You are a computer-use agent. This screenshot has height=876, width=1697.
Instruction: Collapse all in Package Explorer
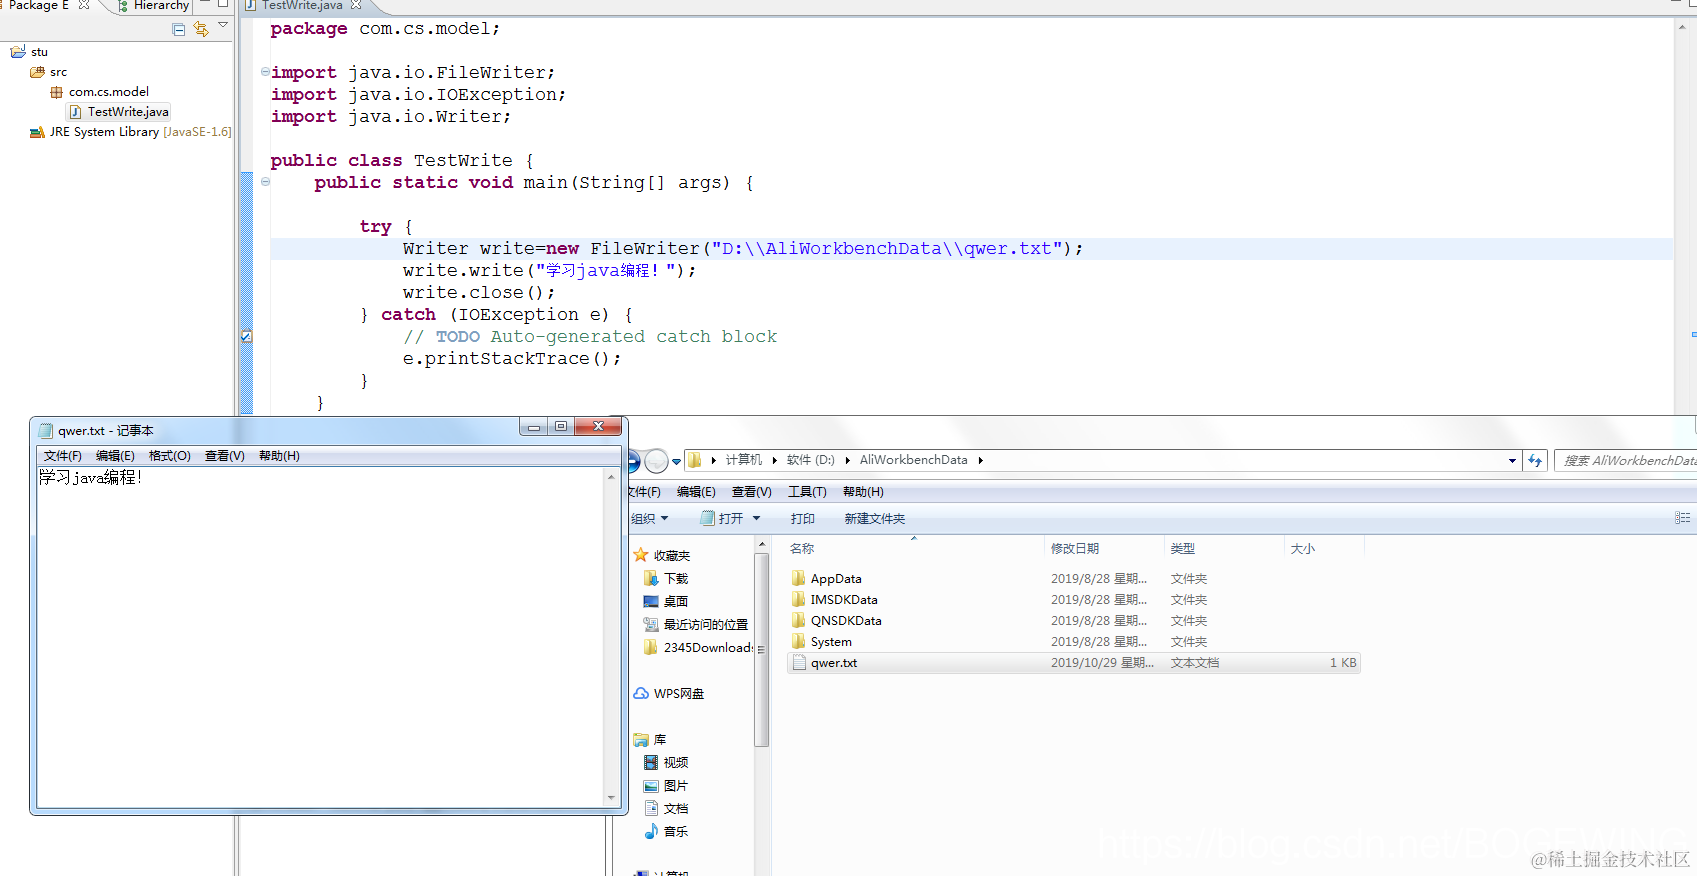tap(178, 29)
